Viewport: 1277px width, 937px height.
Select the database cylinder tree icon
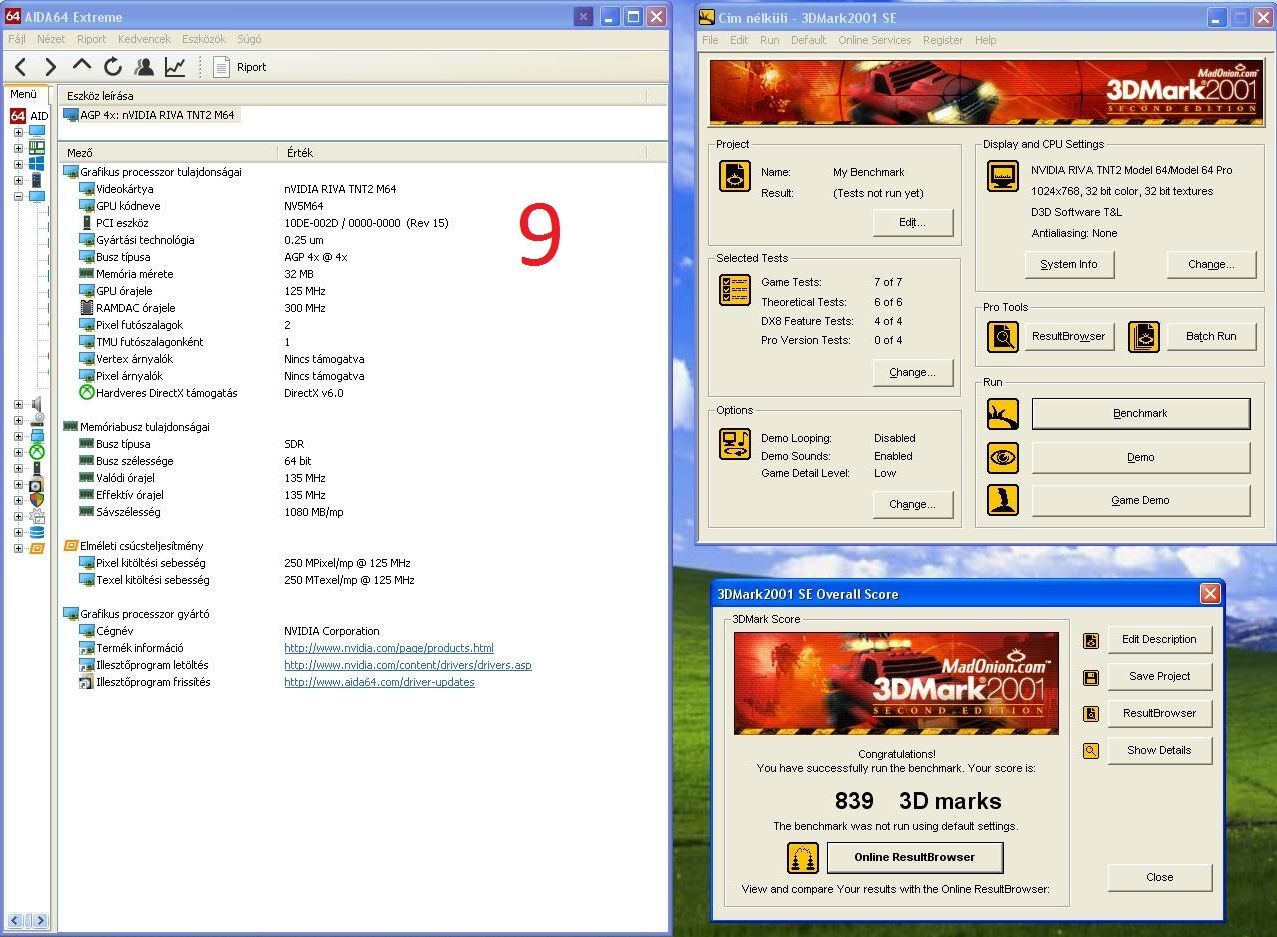pyautogui.click(x=37, y=532)
